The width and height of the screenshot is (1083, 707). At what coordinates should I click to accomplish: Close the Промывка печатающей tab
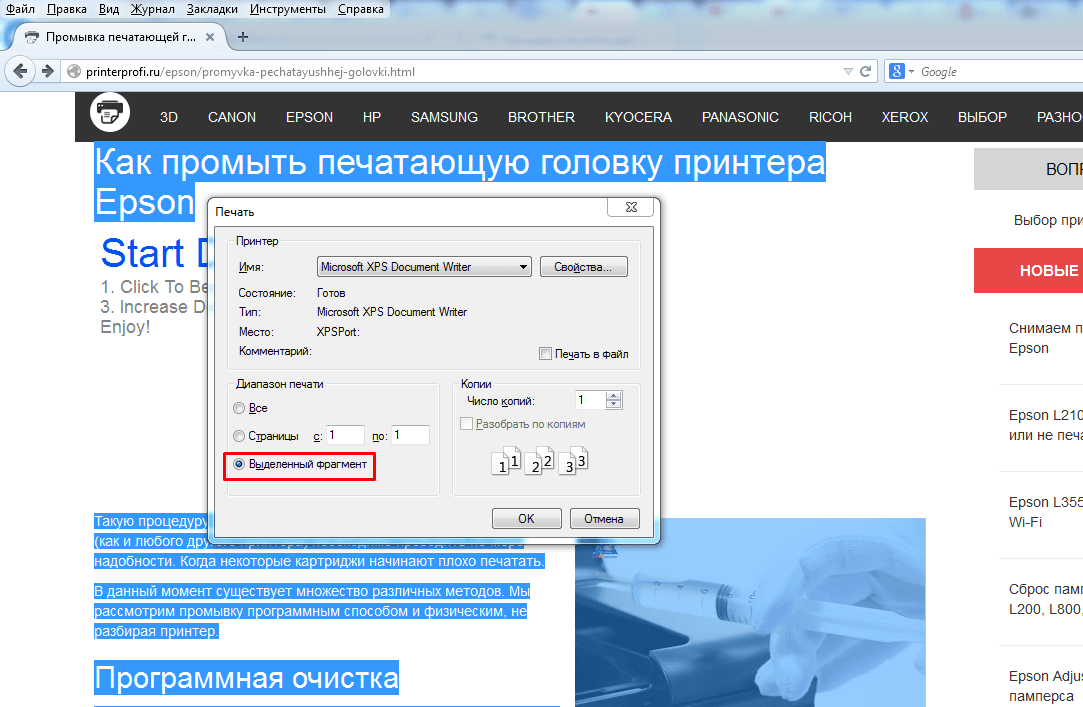coord(210,37)
